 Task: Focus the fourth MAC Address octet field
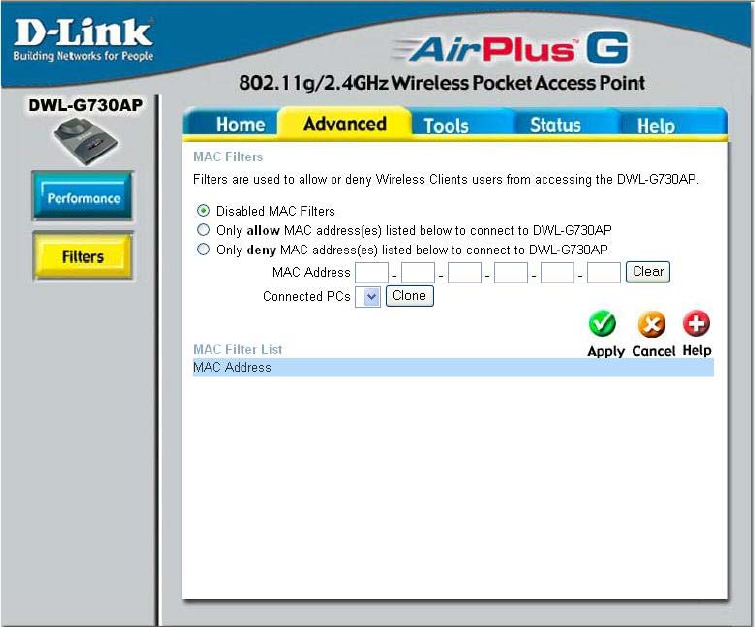[511, 273]
